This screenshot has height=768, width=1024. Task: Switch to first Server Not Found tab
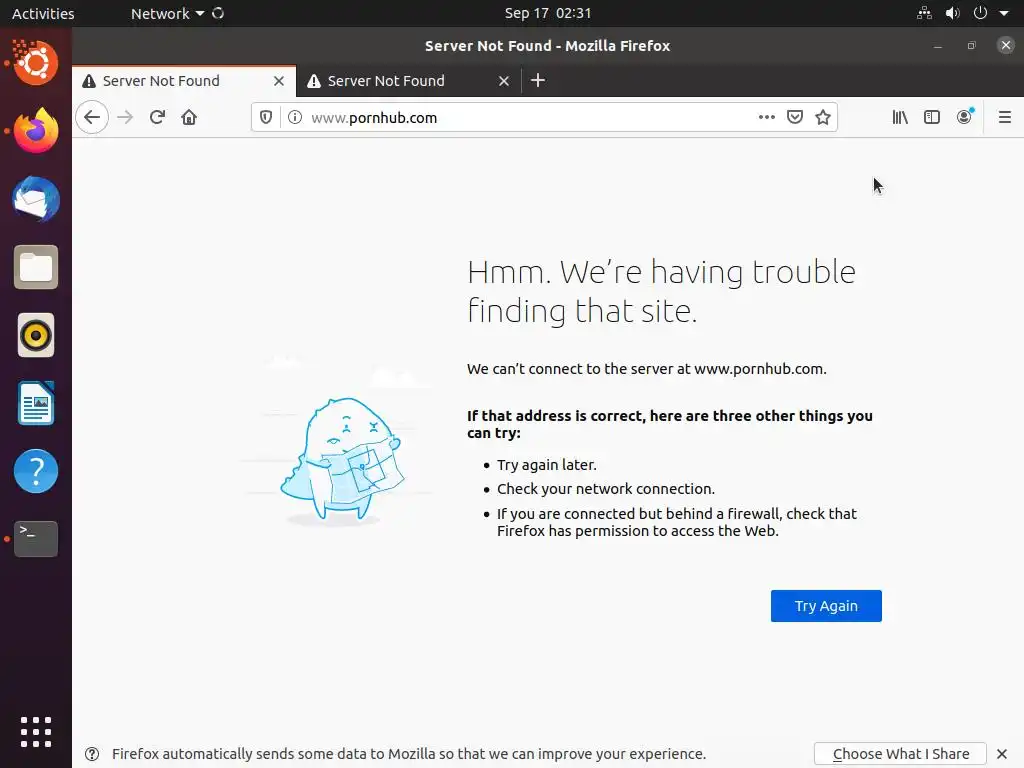184,81
